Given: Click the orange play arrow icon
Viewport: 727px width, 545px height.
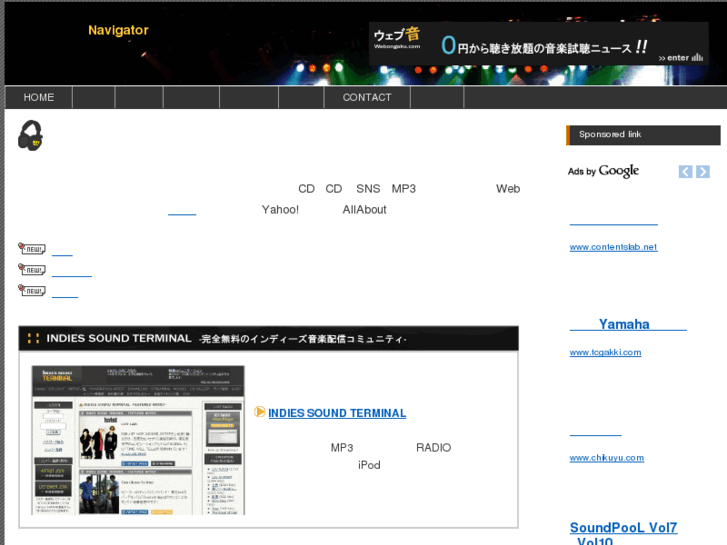Looking at the screenshot, I should [x=260, y=412].
